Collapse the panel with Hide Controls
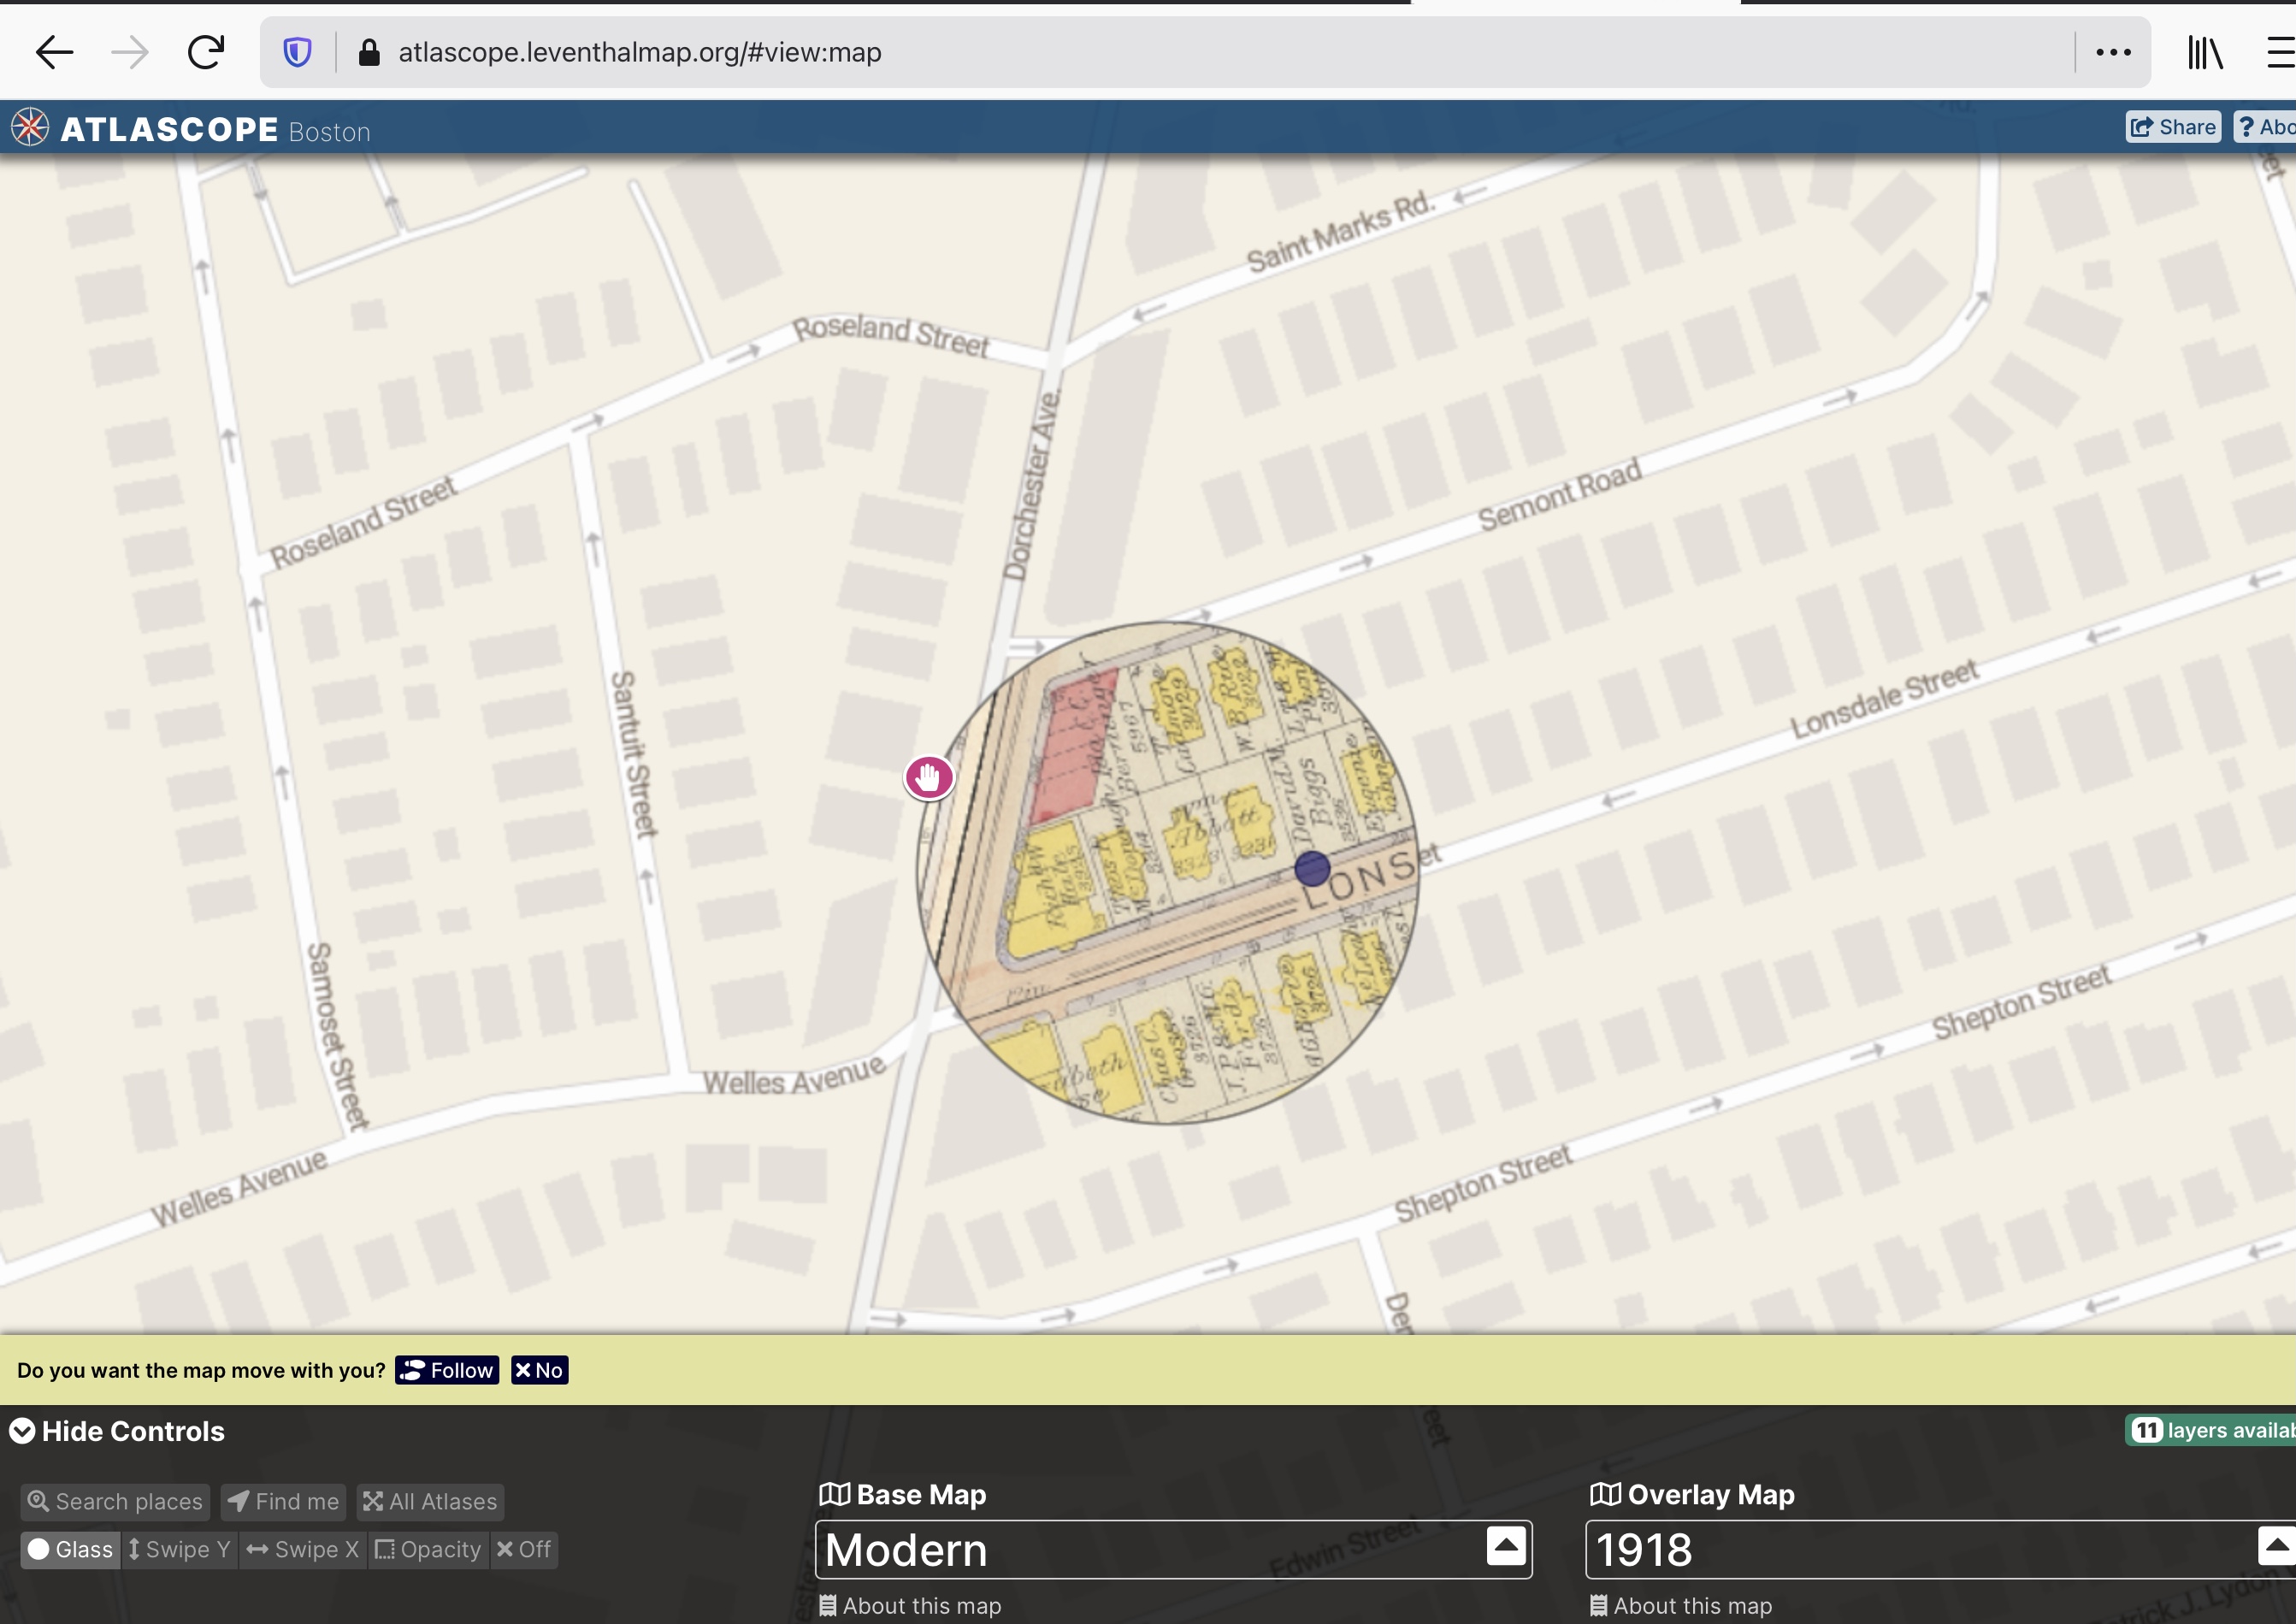2296x1624 pixels. 117,1431
